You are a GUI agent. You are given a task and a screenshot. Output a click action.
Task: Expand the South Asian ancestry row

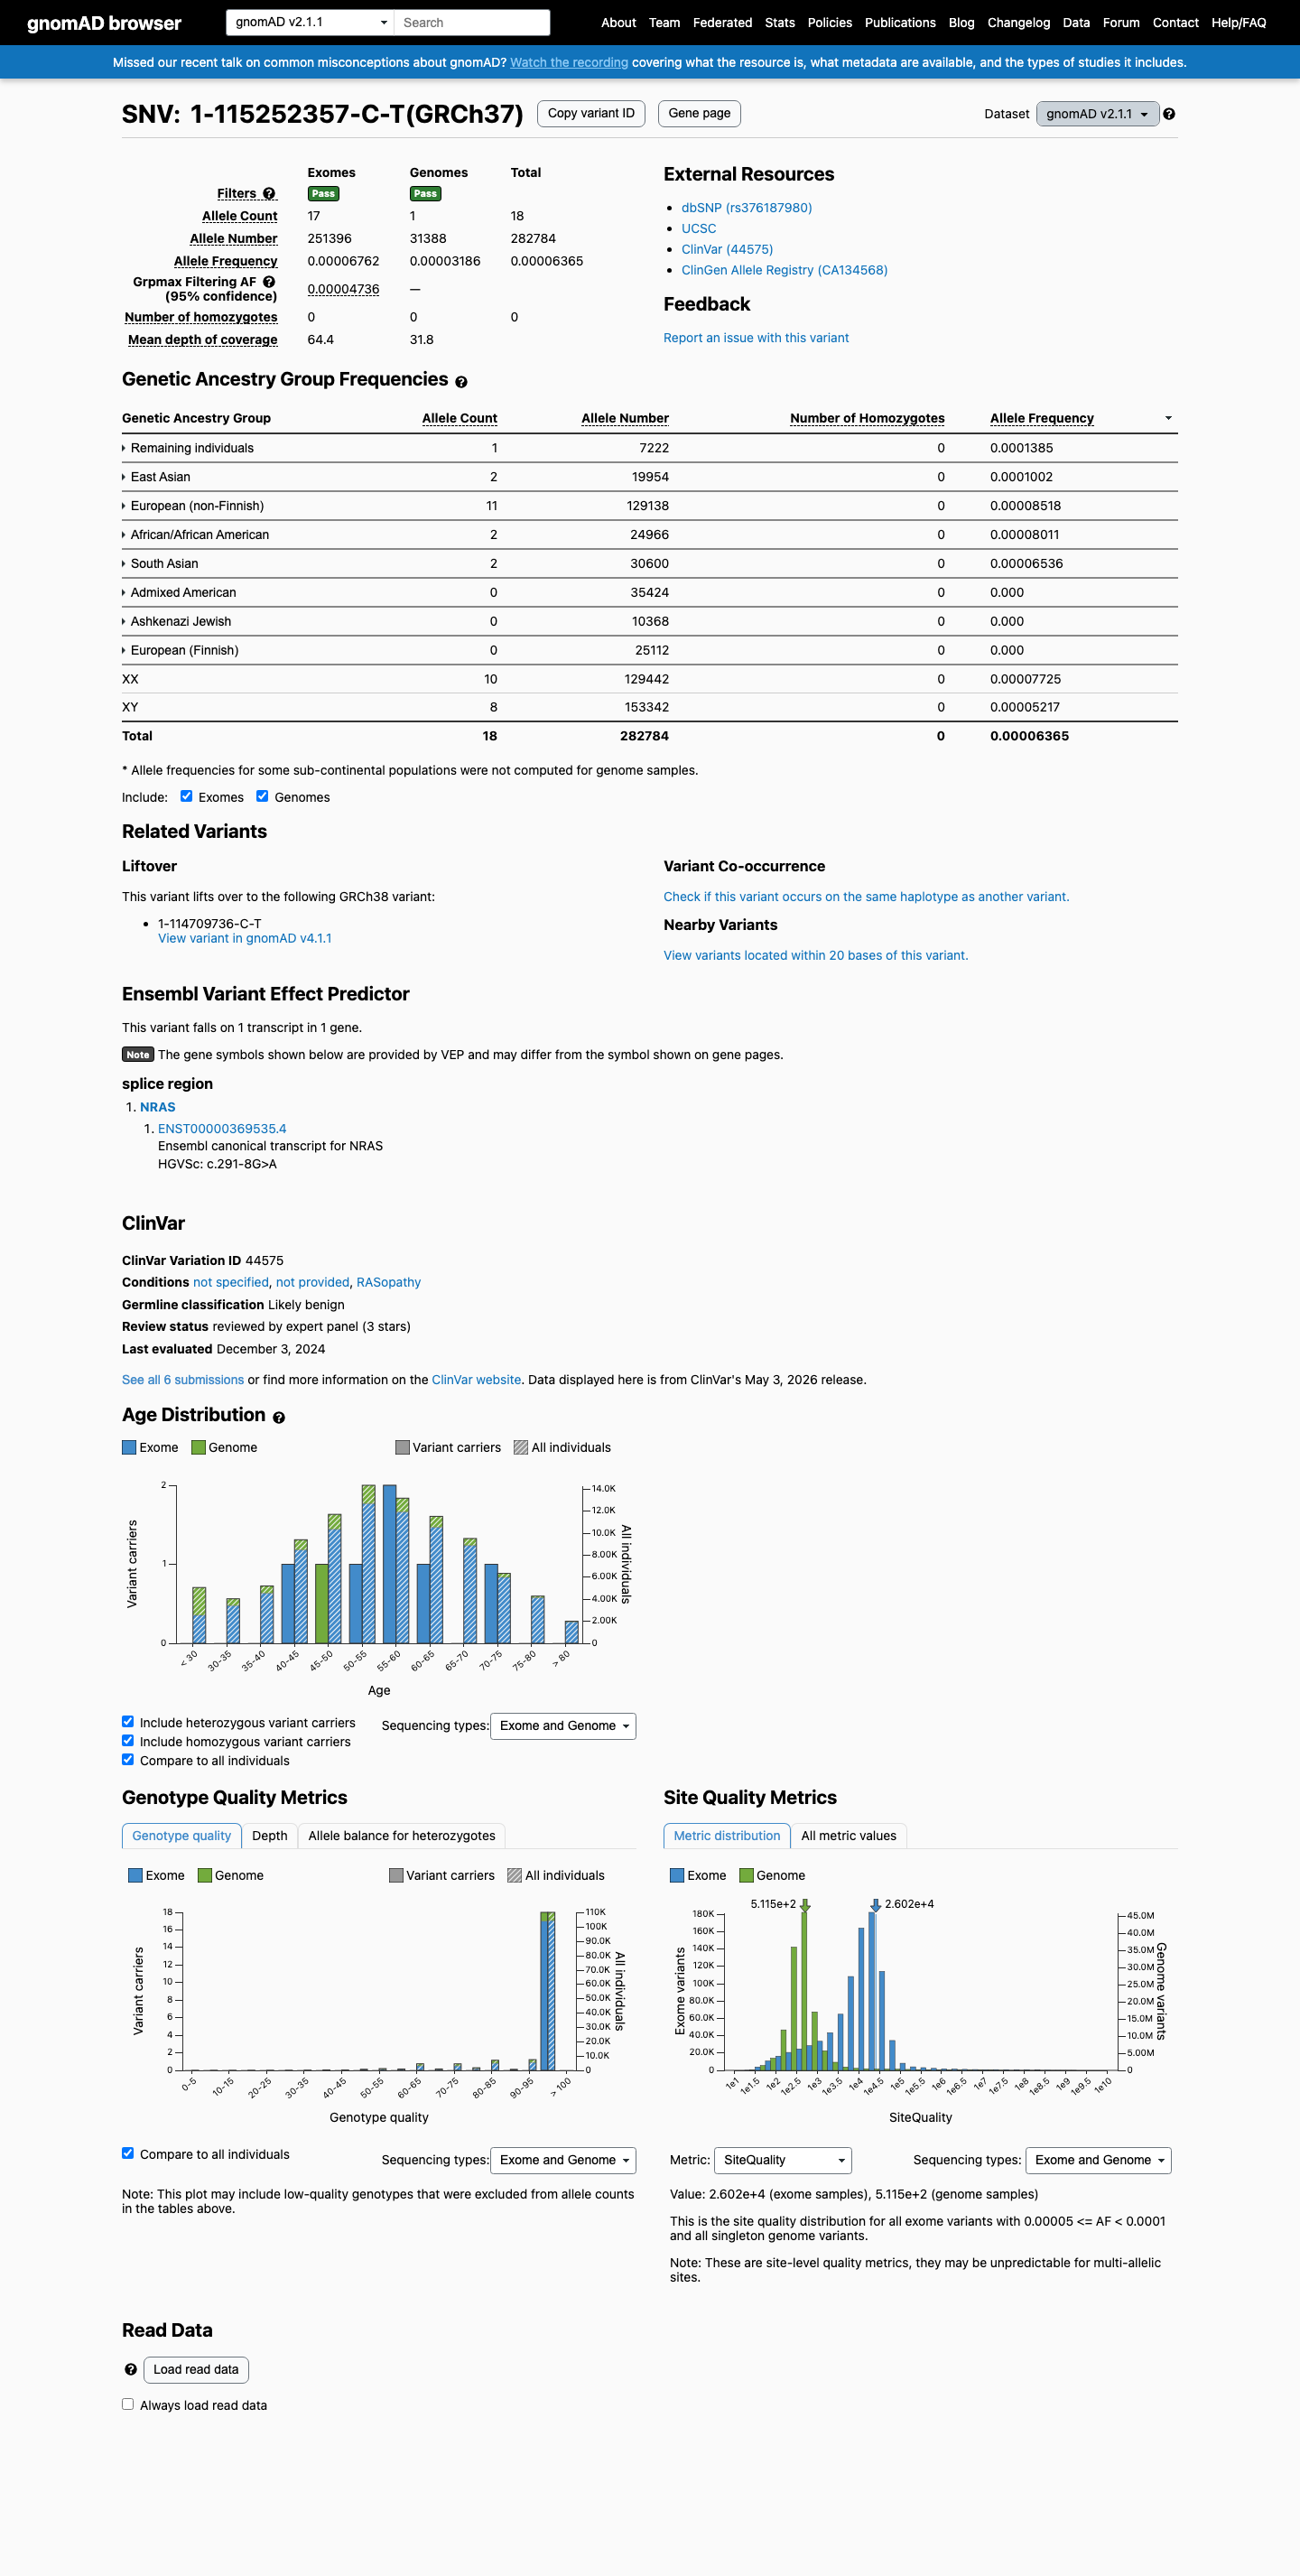pos(160,564)
